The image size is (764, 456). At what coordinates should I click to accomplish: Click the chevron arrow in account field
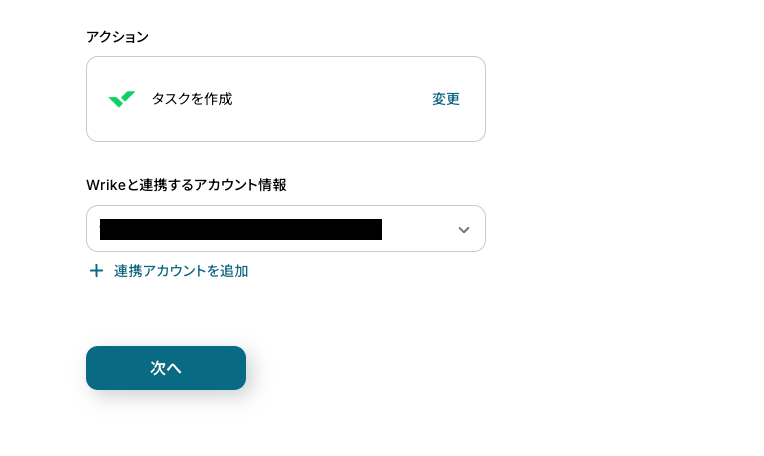[463, 230]
